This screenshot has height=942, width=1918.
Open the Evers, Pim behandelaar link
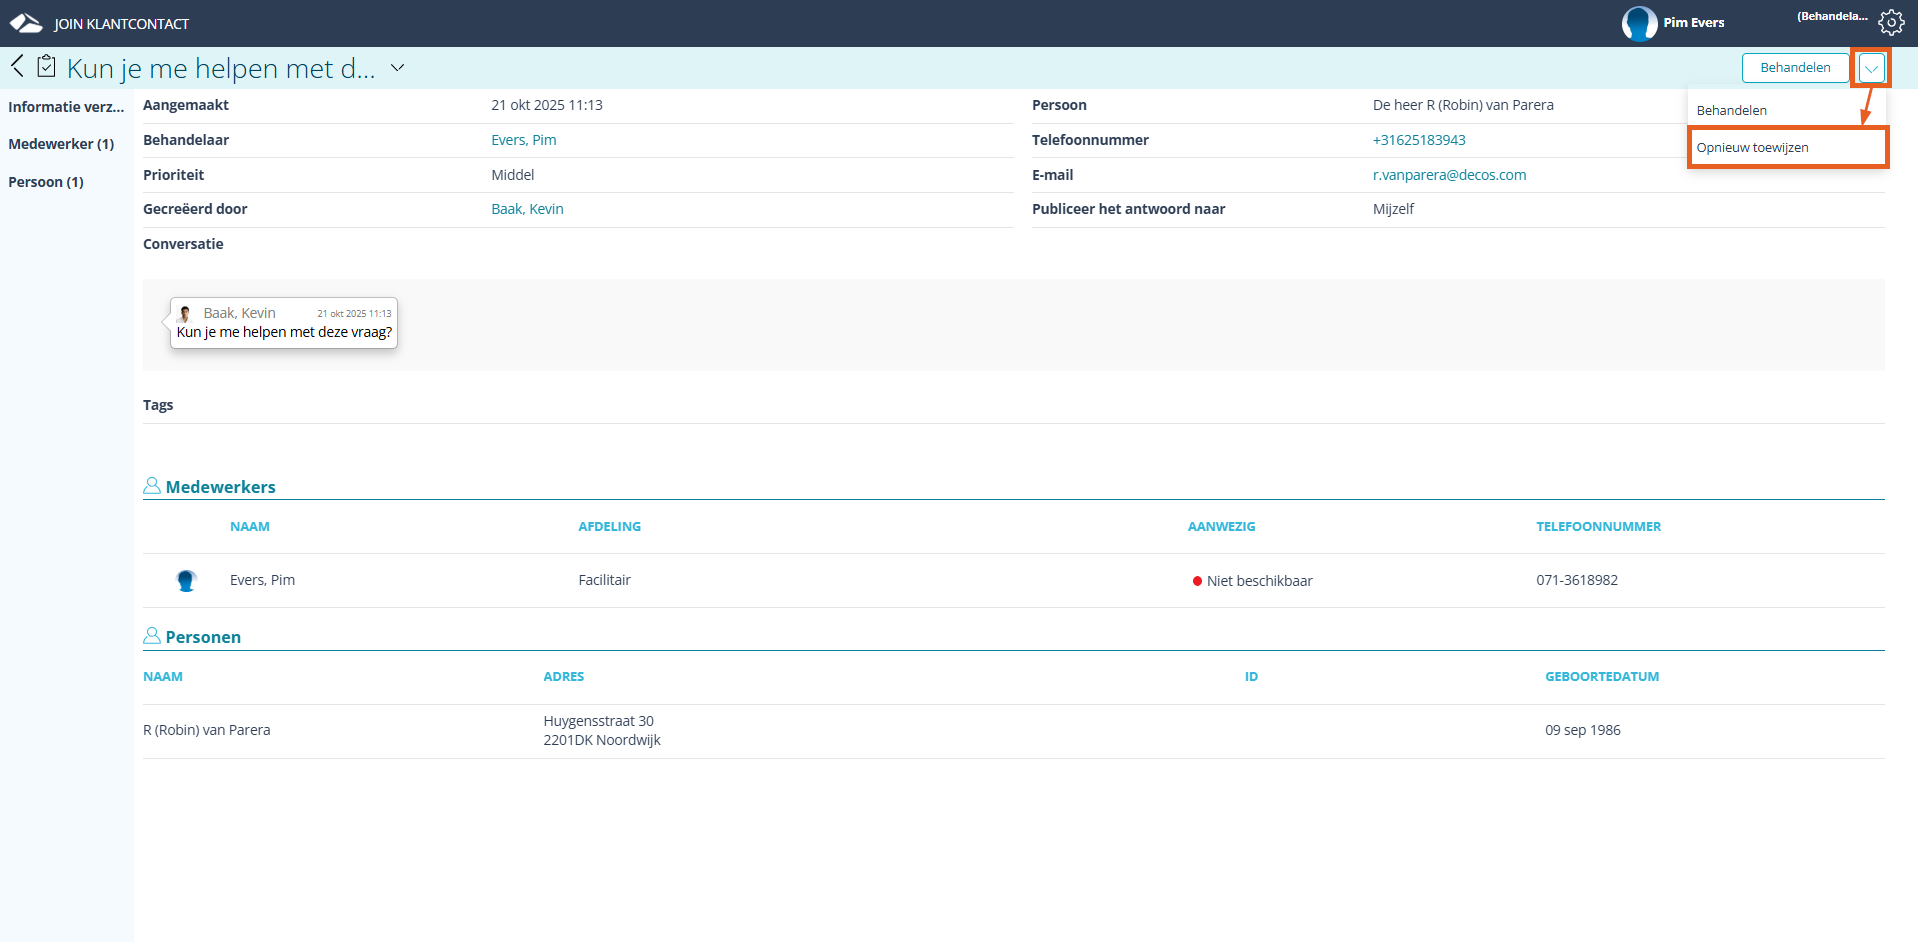[x=523, y=140]
